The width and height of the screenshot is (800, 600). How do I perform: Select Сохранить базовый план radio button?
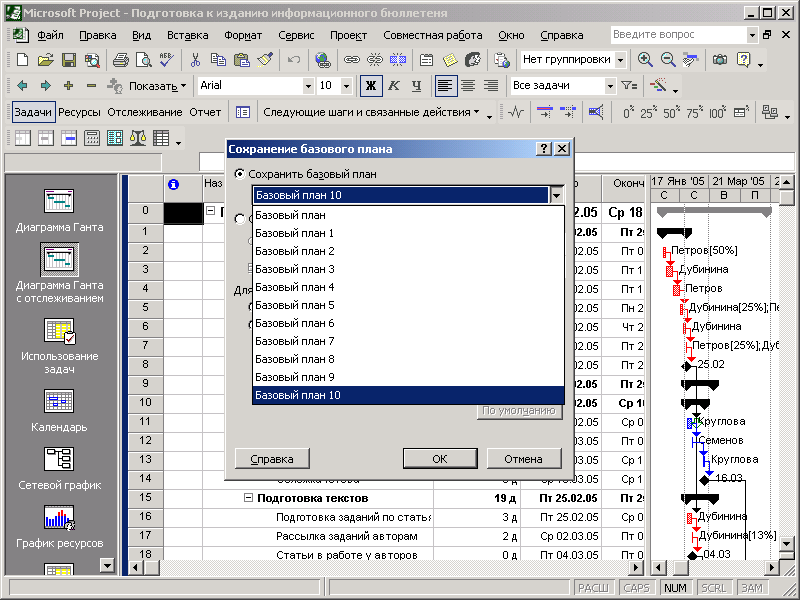coord(239,174)
